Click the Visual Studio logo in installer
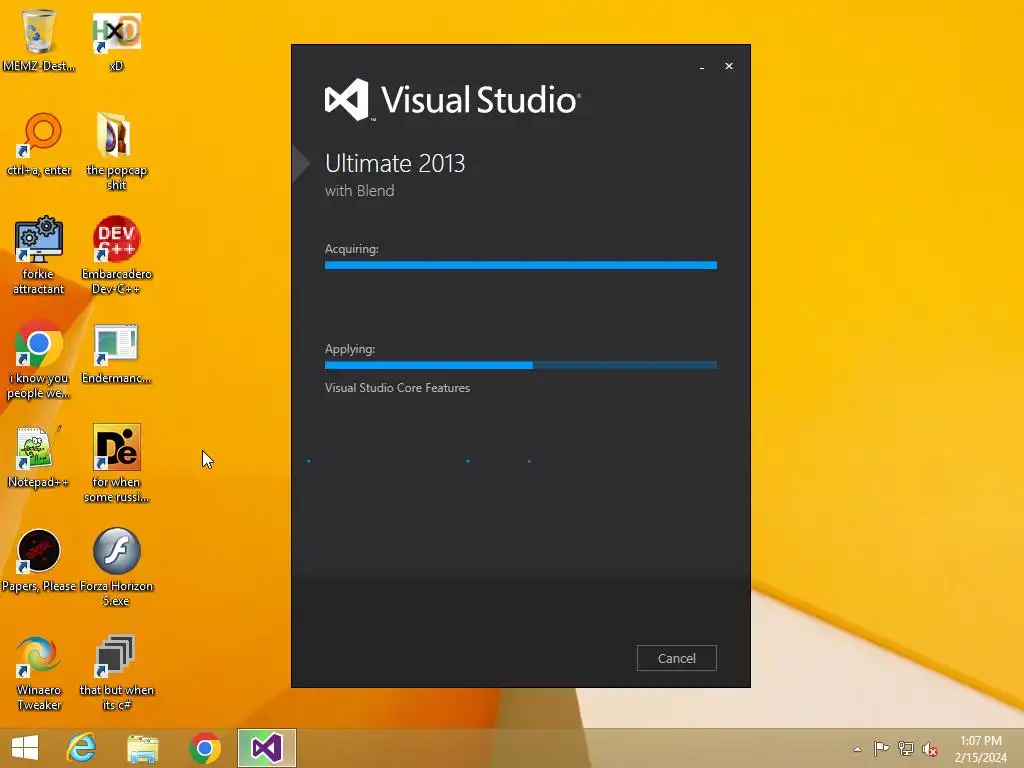Screen dimensions: 1024x768 [x=453, y=100]
